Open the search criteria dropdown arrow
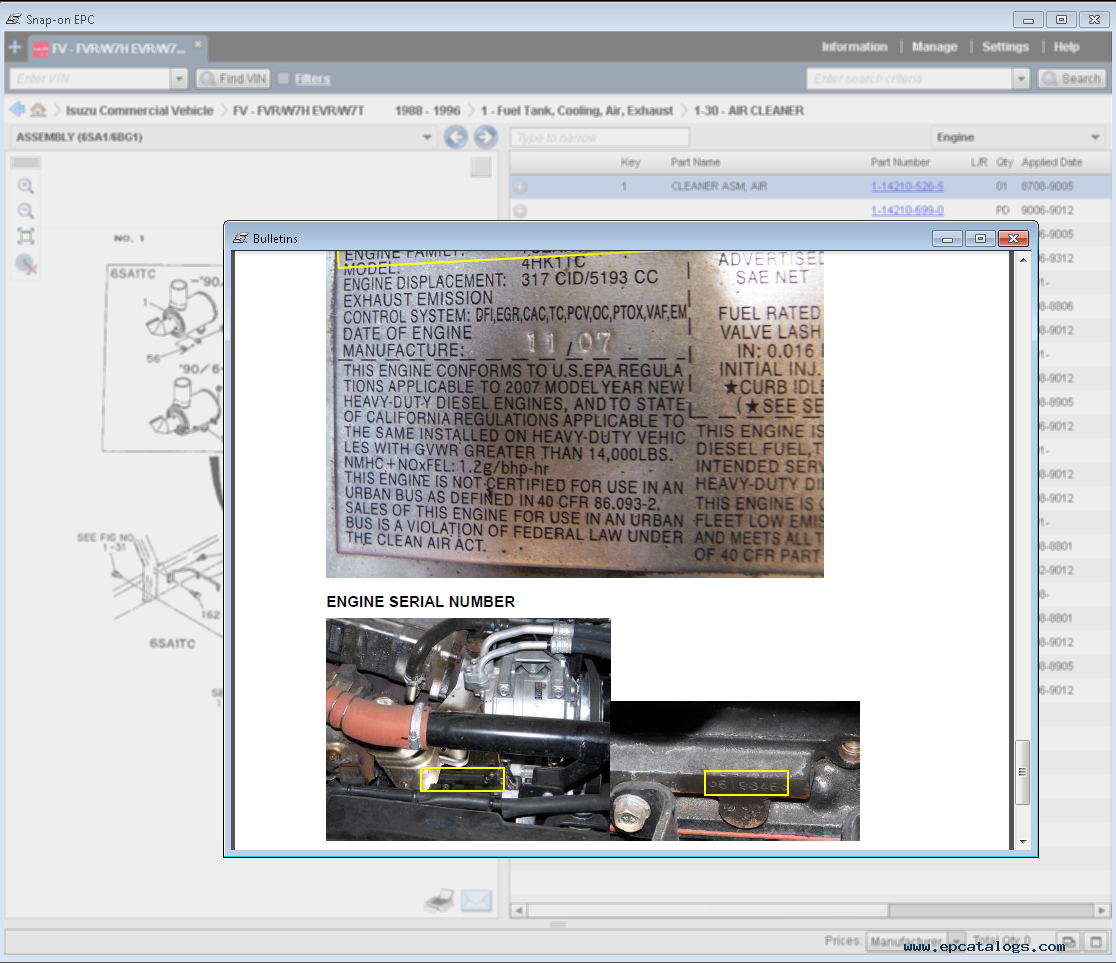The image size is (1116, 963). pos(1021,78)
